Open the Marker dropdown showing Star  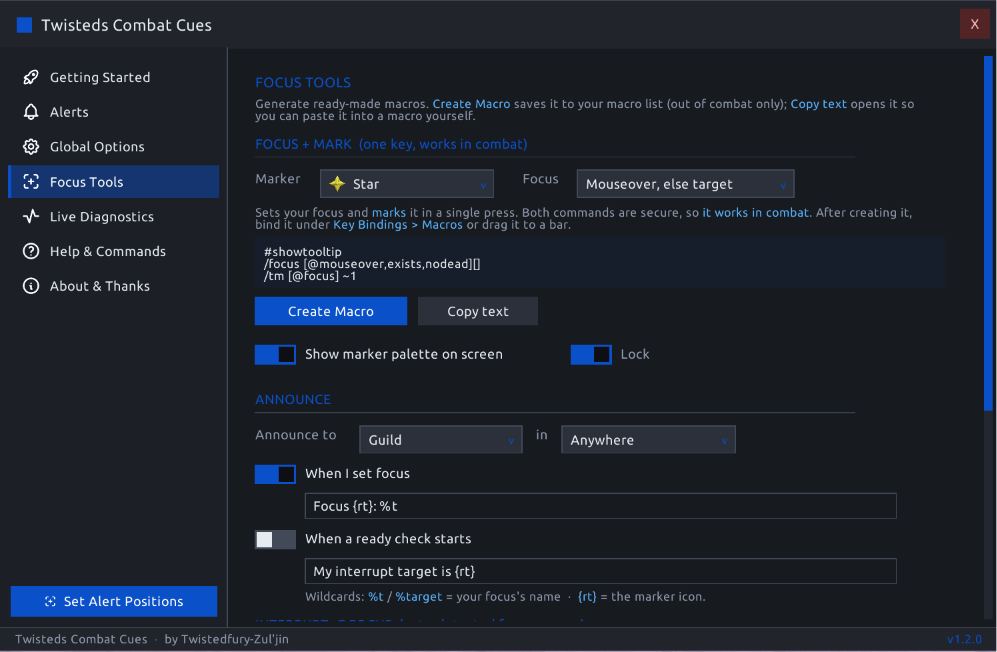[x=407, y=184]
